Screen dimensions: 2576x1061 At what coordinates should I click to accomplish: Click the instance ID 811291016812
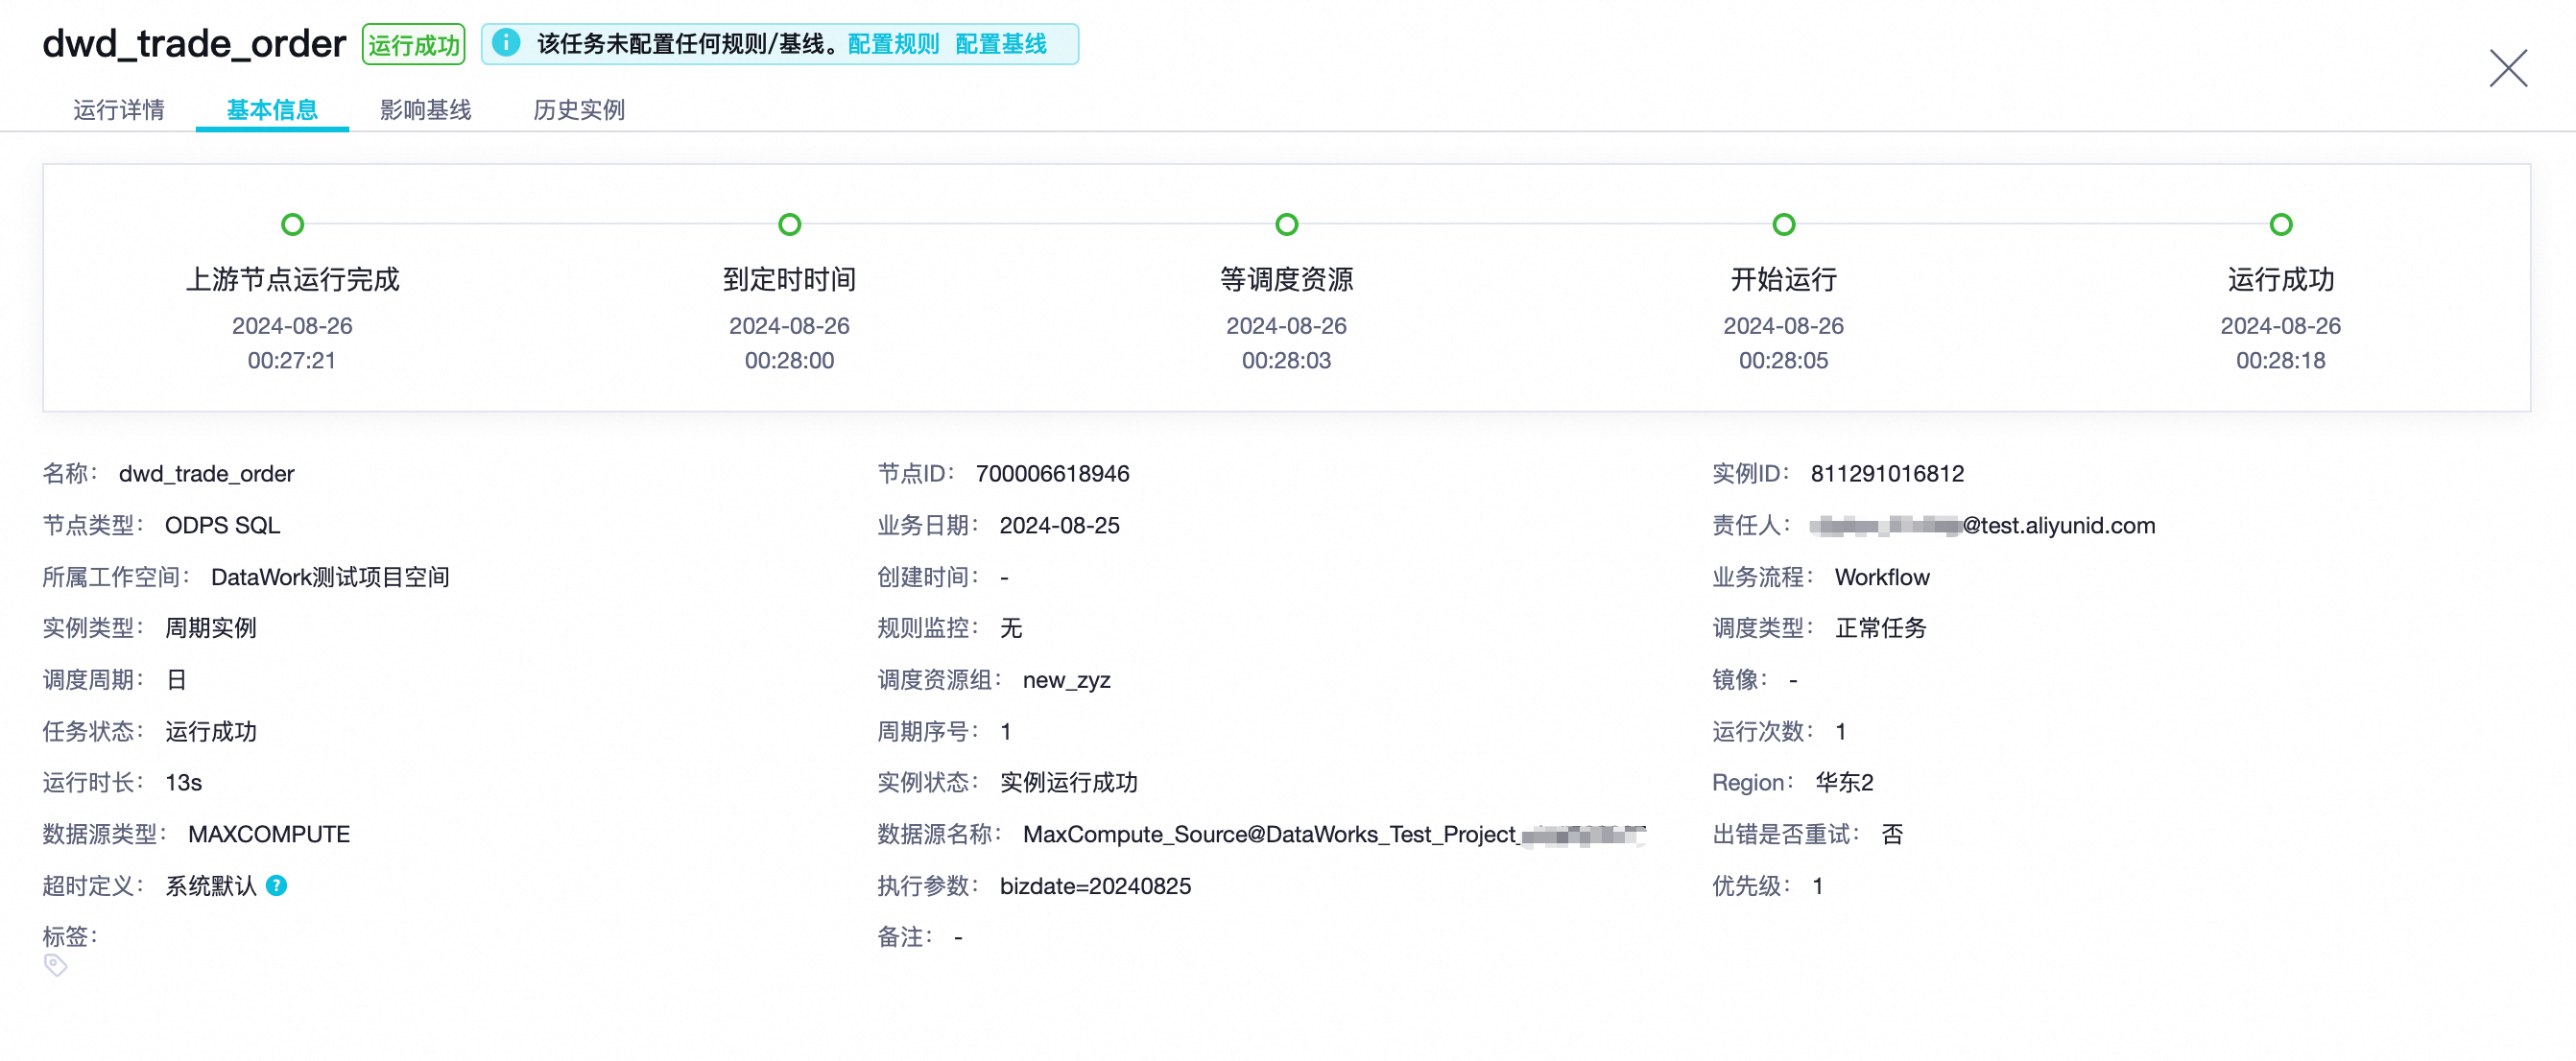click(x=1887, y=473)
